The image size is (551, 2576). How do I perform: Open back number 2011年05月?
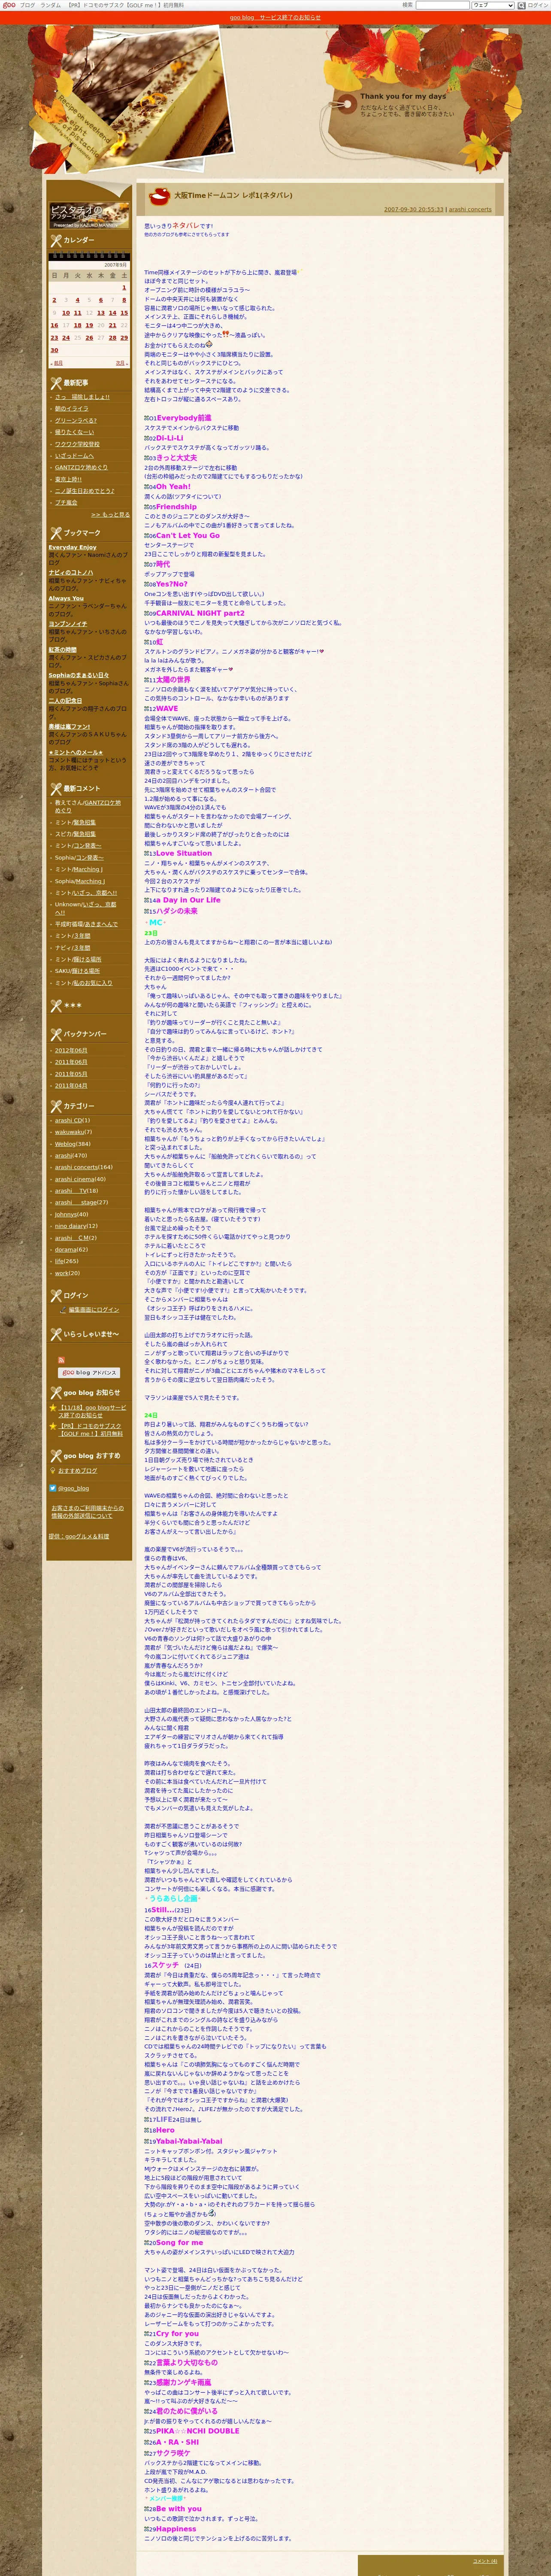tap(71, 1074)
